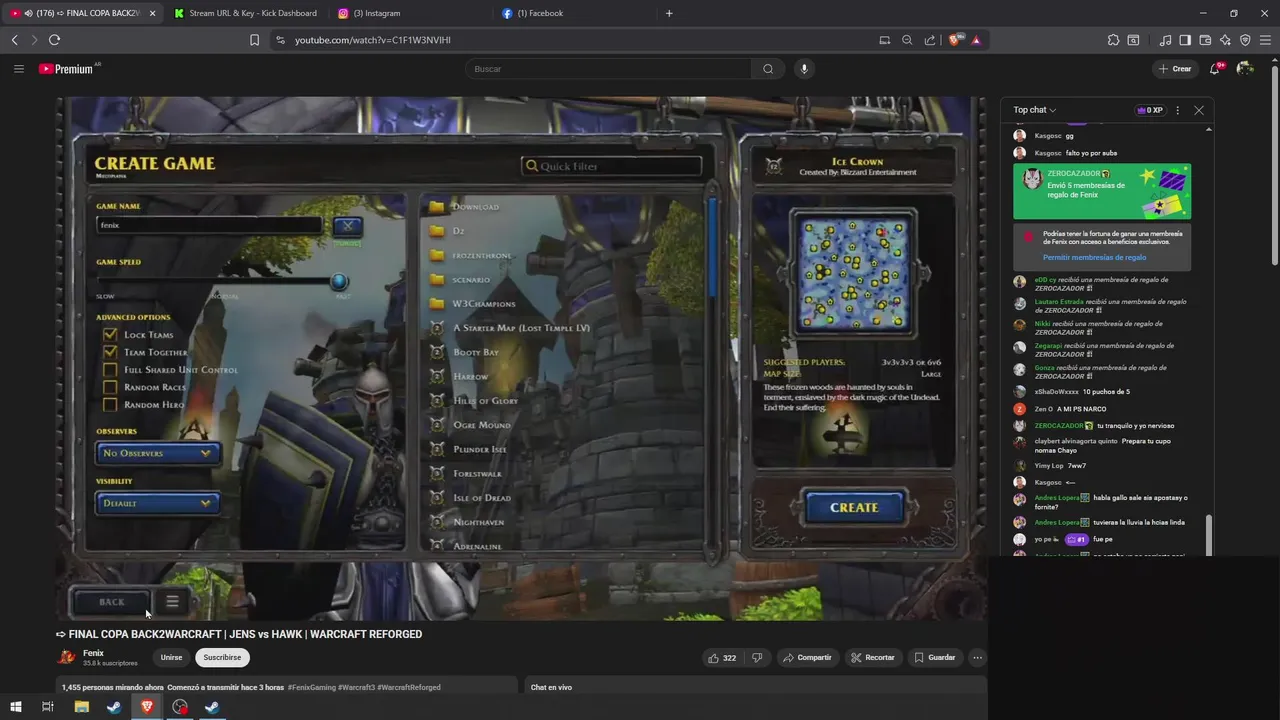Open File Explorer from the taskbar
1280x720 pixels.
82,707
